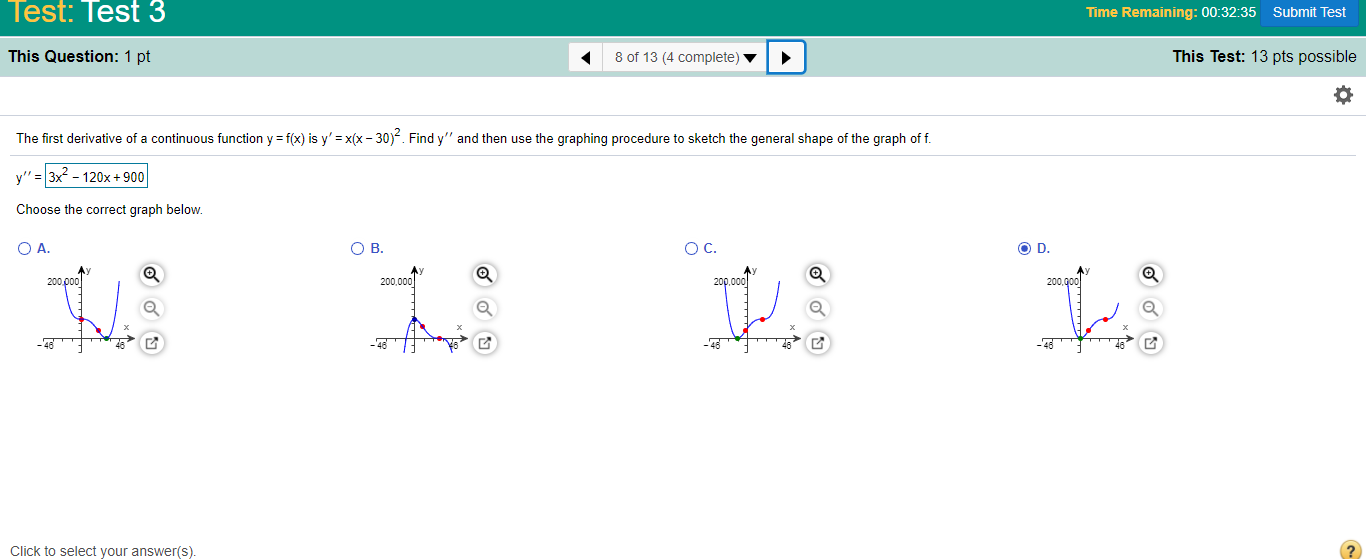The height and width of the screenshot is (559, 1366).
Task: Click 'Choose the correct graph below' text
Action: point(109,210)
